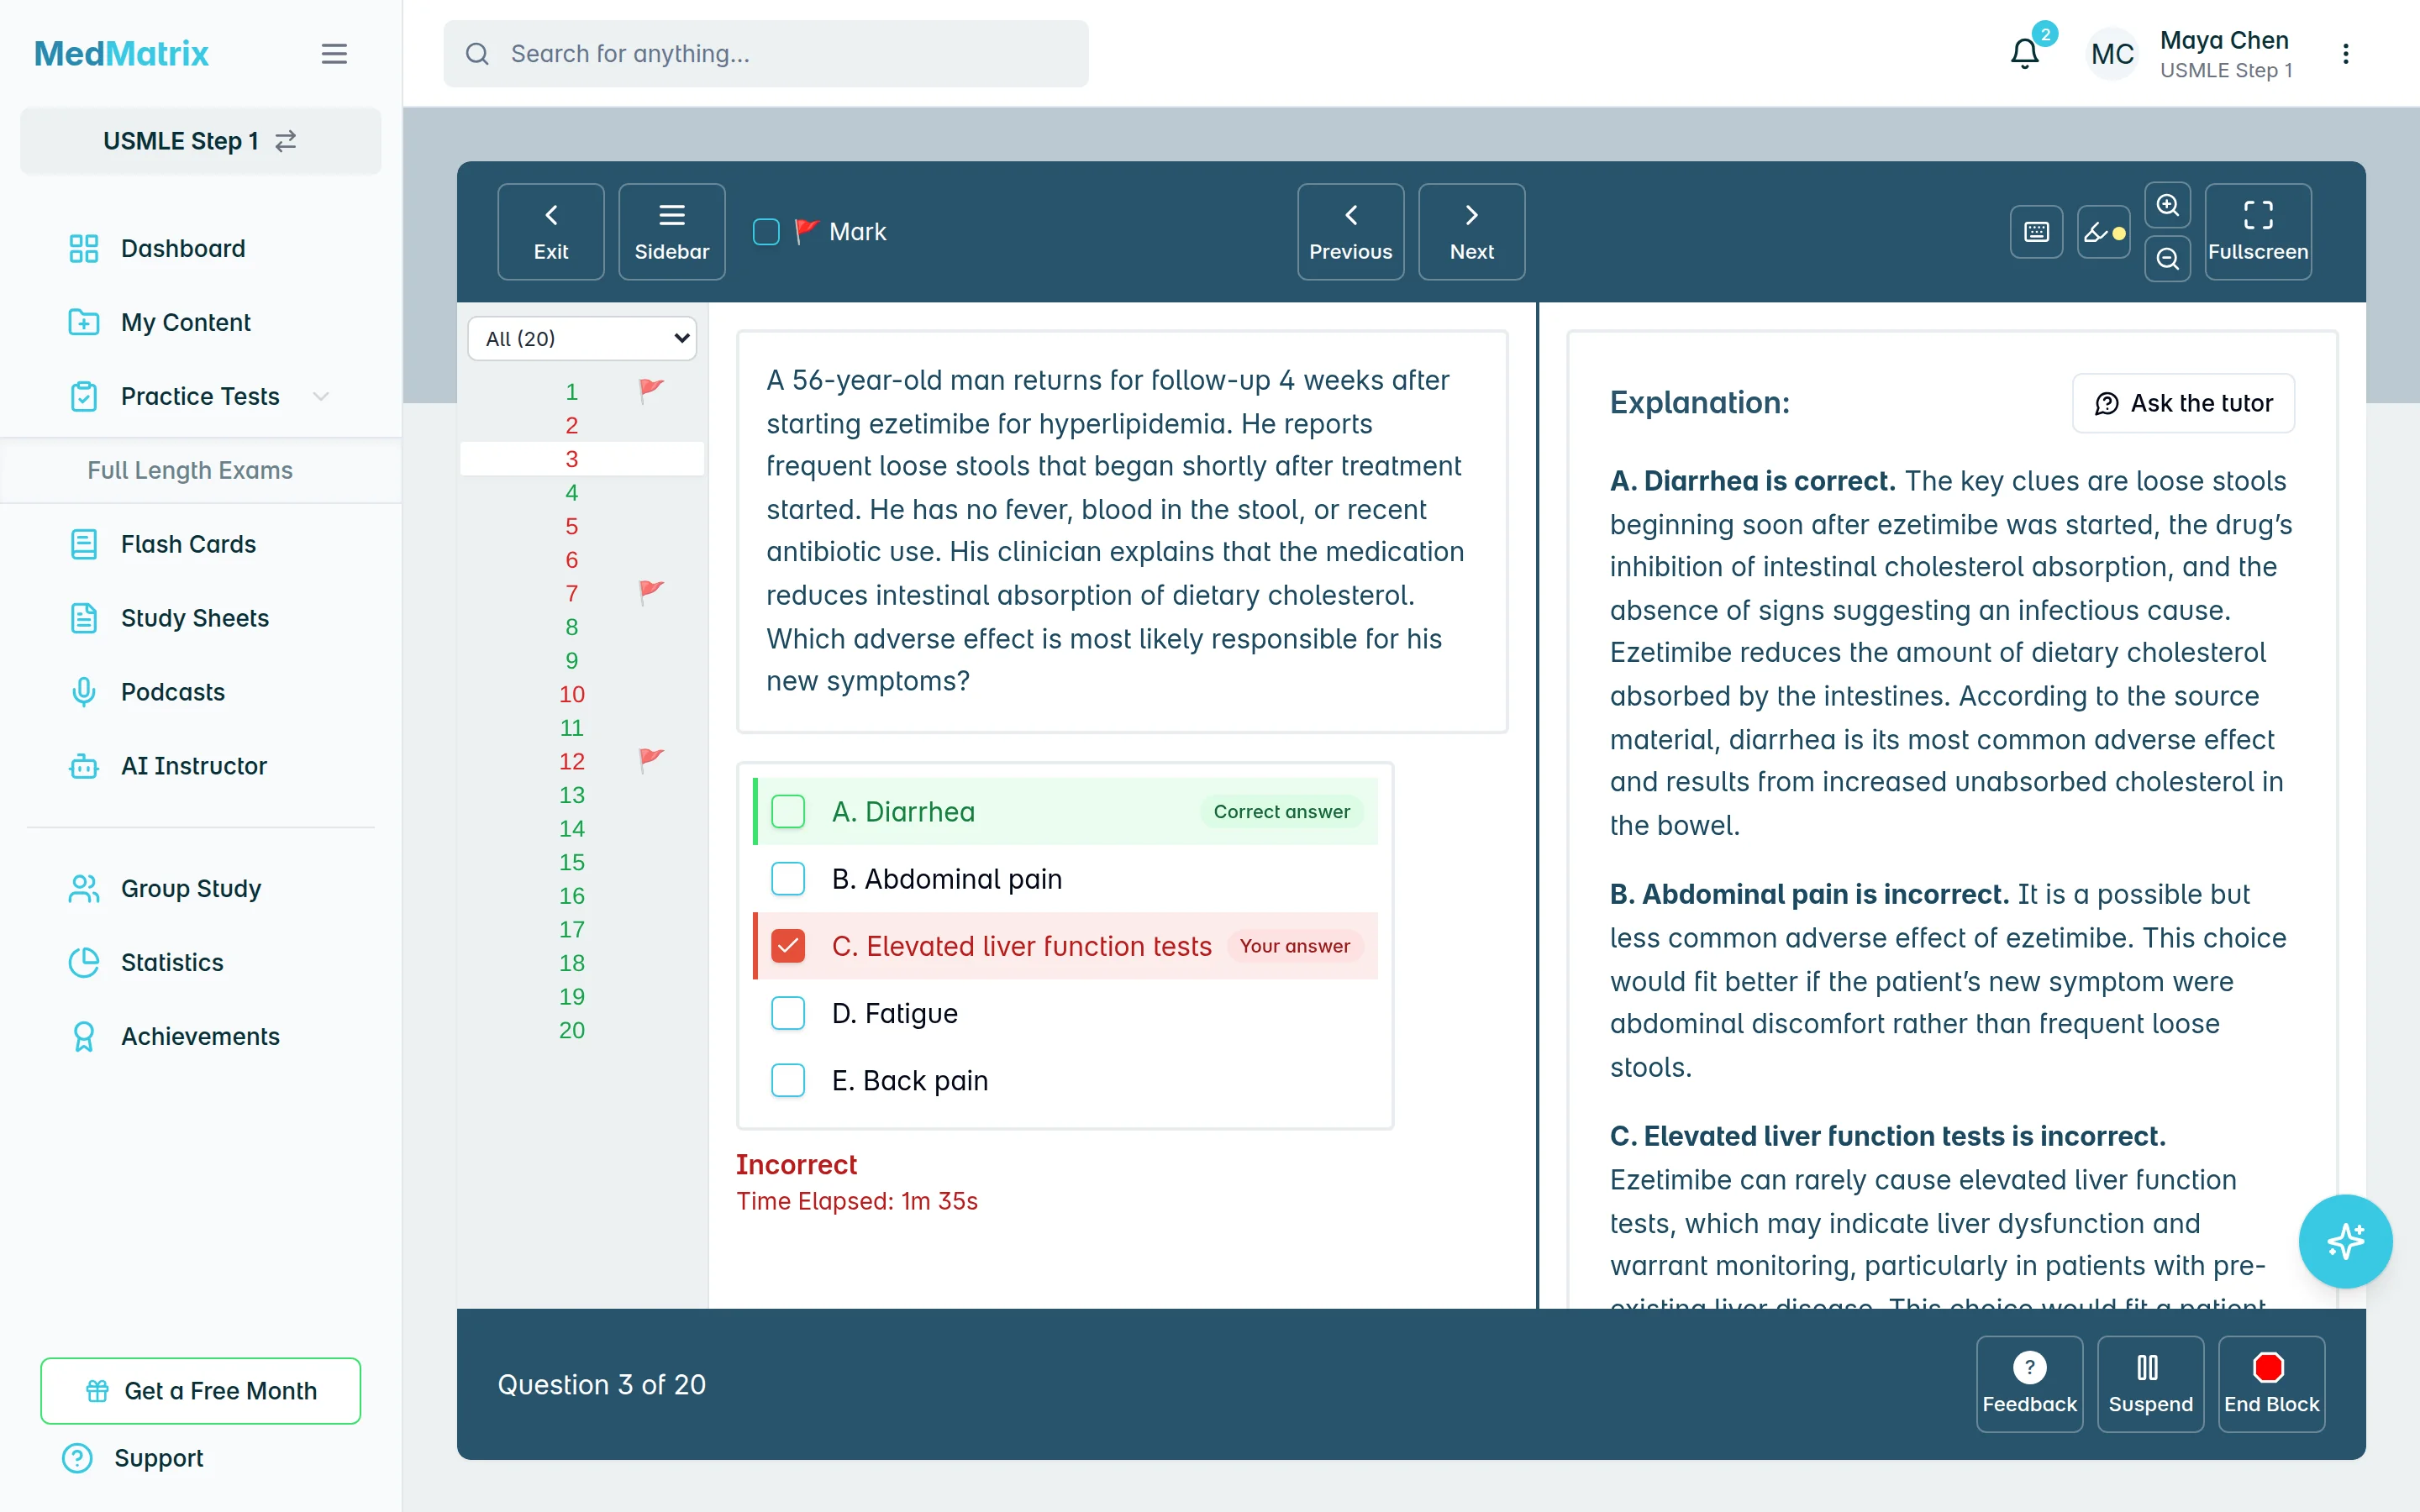Suspend the test block
Image resolution: width=2420 pixels, height=1512 pixels.
[x=2150, y=1384]
